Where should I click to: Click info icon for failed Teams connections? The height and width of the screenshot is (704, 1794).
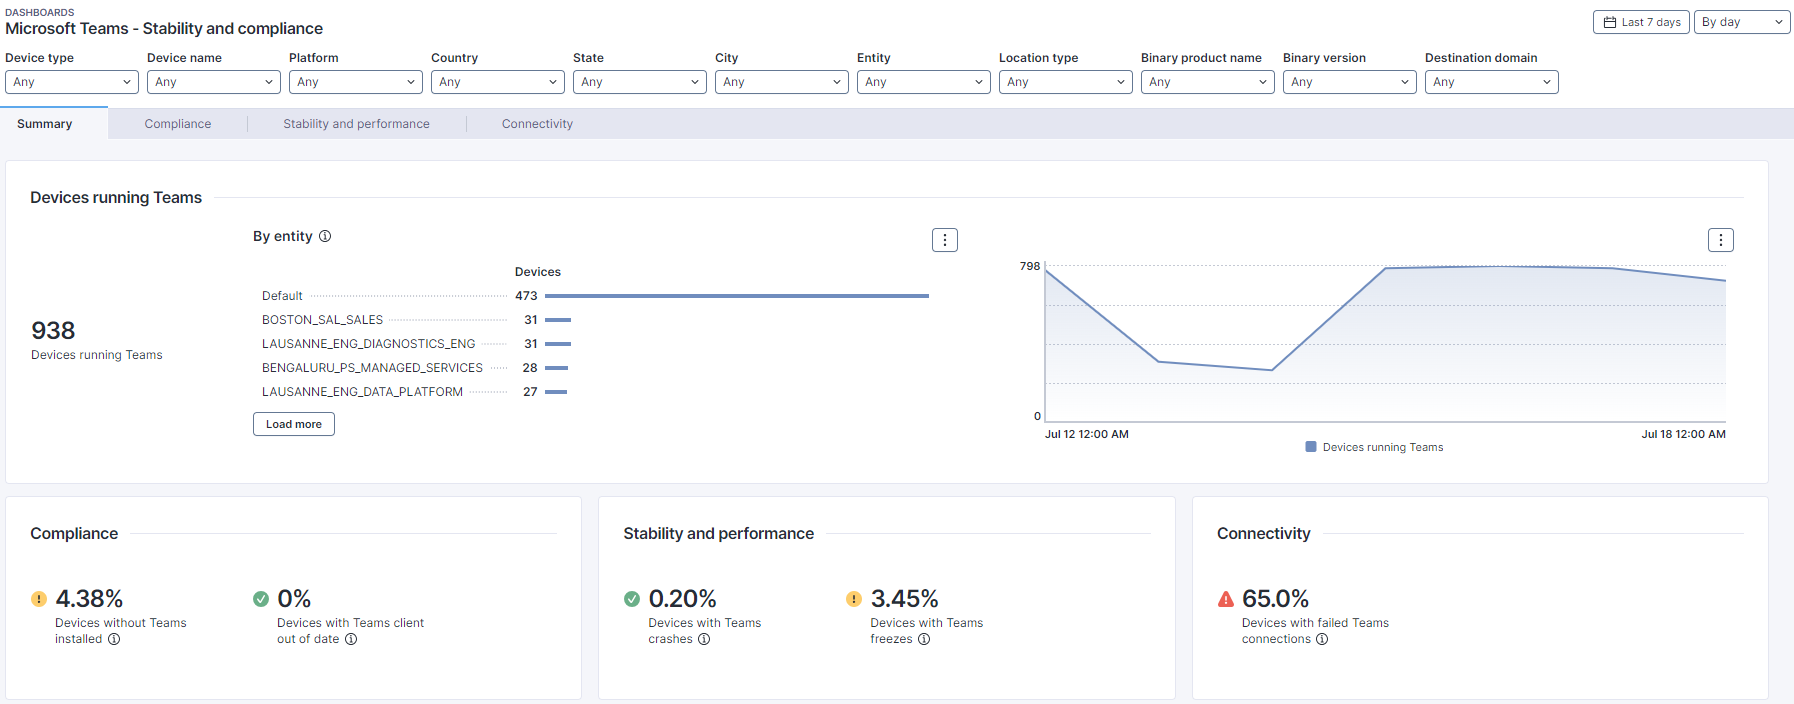point(1322,640)
